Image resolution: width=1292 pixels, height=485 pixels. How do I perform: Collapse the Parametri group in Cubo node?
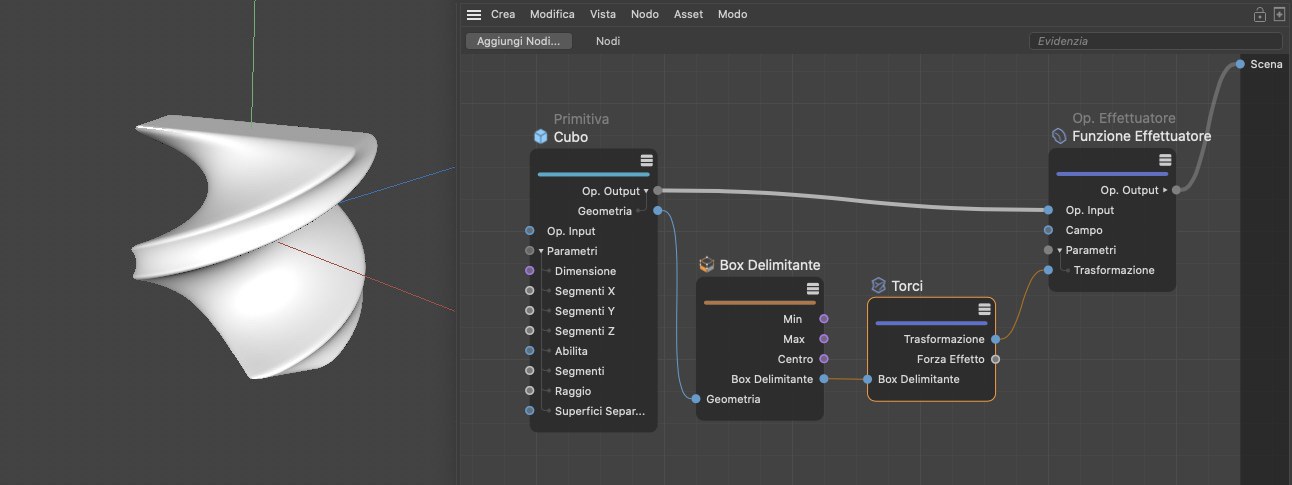click(541, 251)
